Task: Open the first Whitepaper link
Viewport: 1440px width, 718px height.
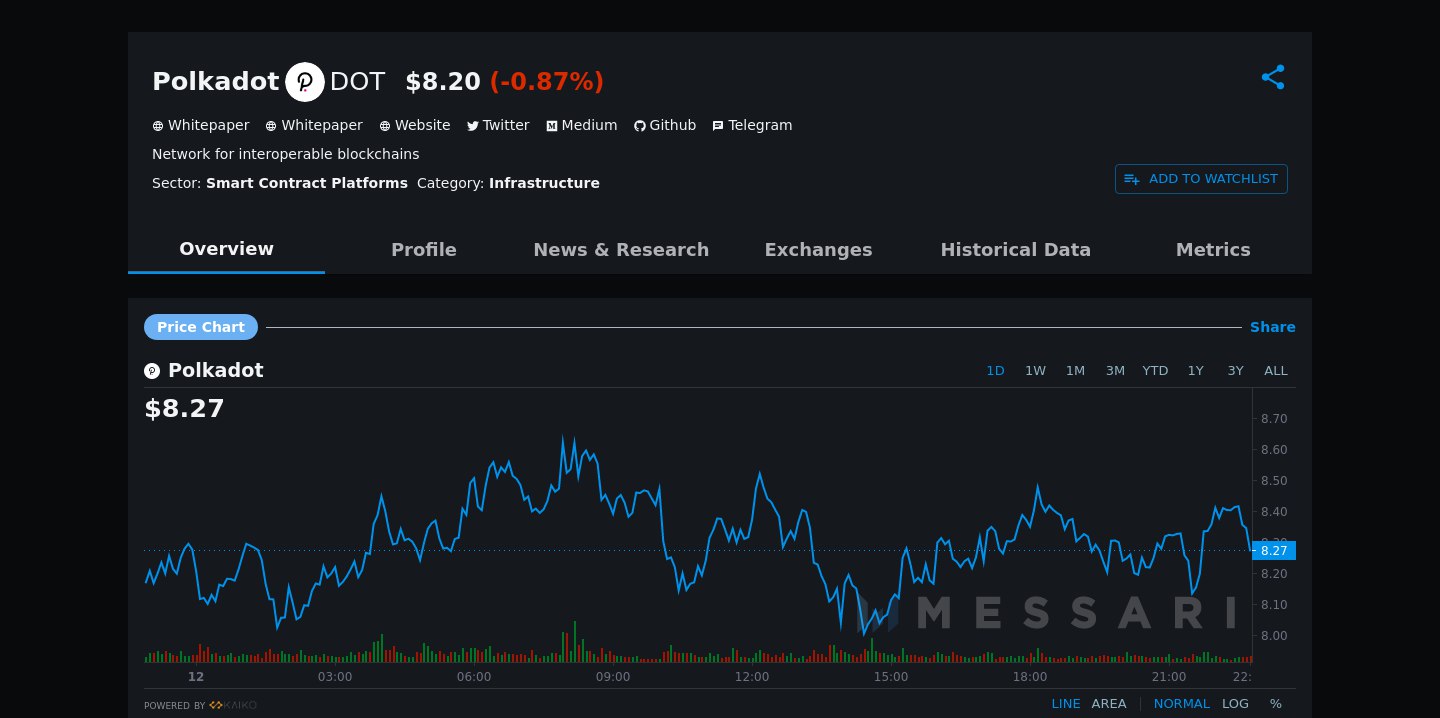Action: (209, 125)
